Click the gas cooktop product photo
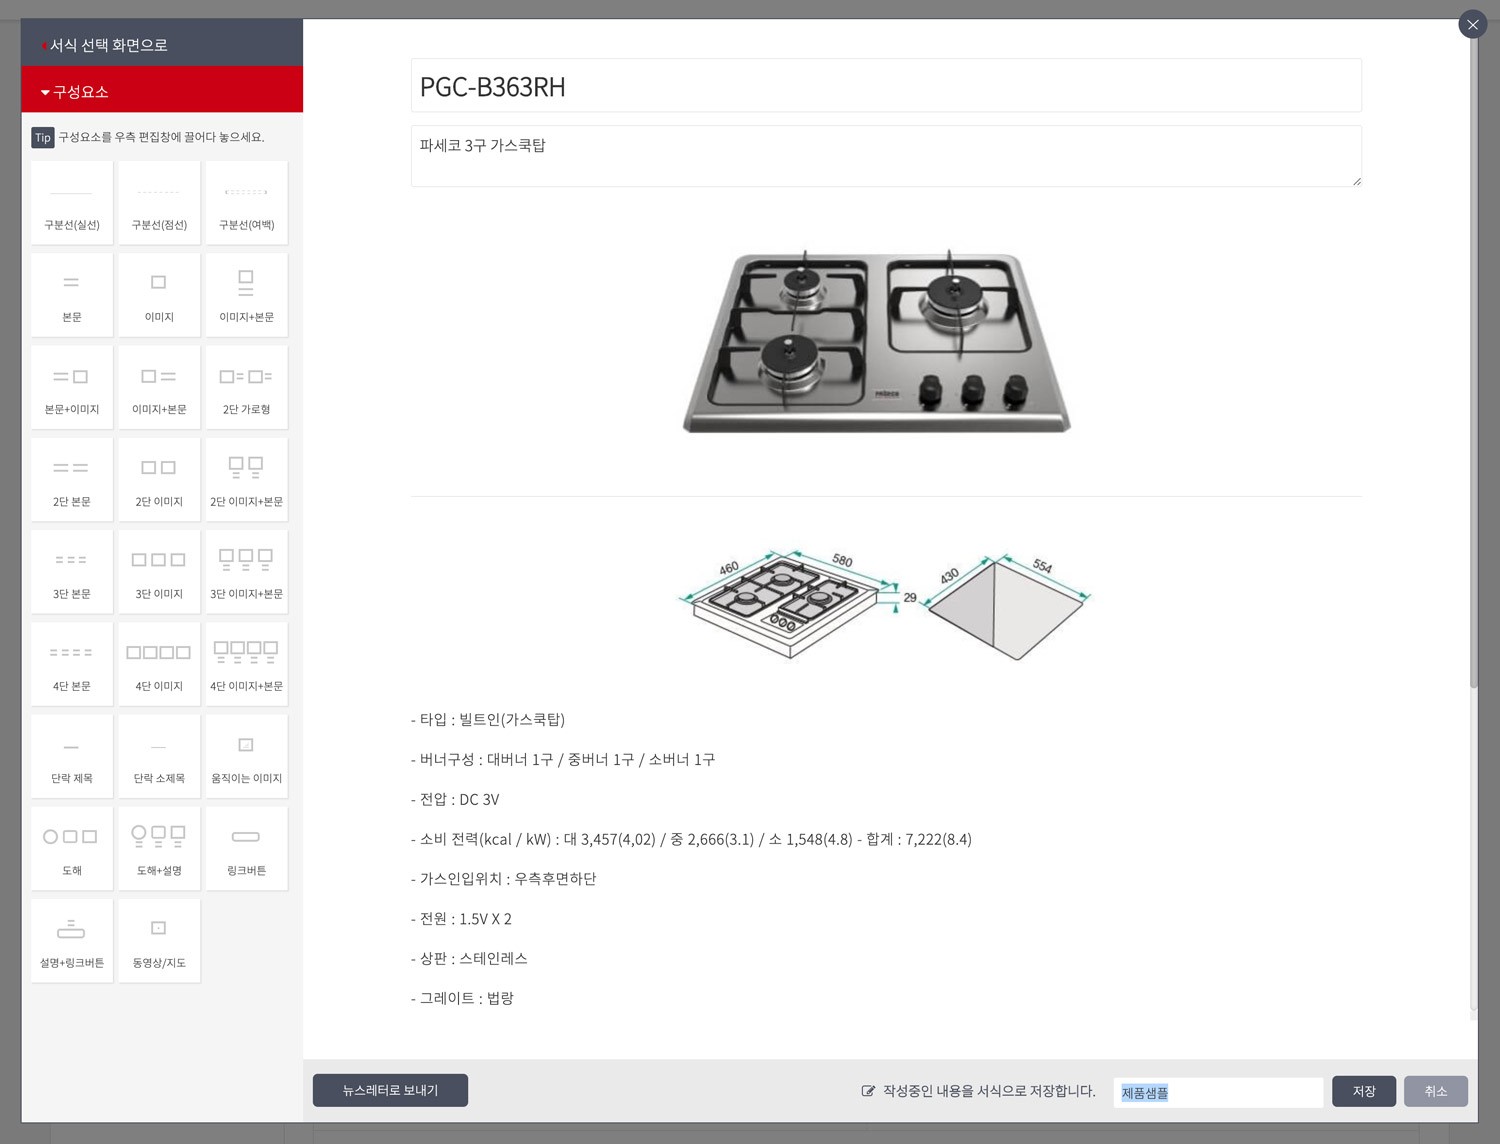This screenshot has width=1500, height=1144. (x=876, y=341)
